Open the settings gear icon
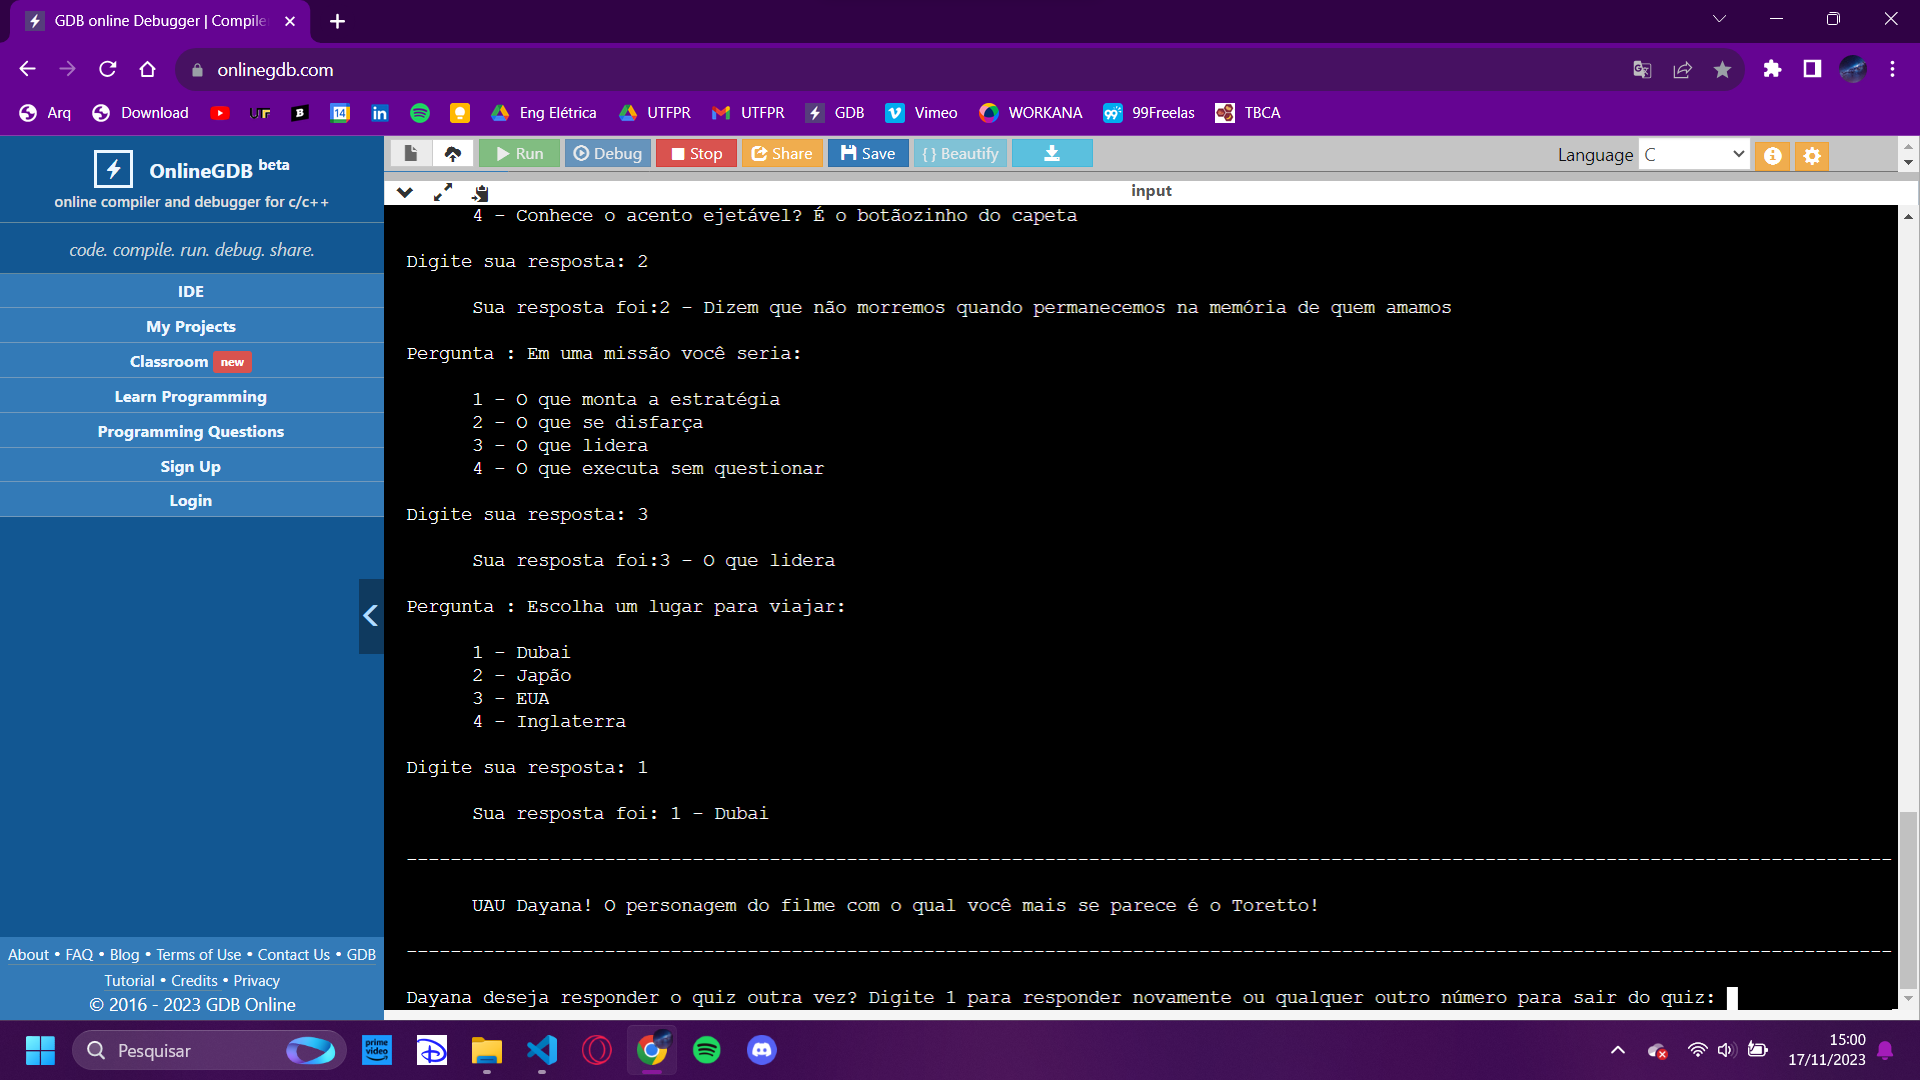The width and height of the screenshot is (1920, 1080). click(1812, 155)
